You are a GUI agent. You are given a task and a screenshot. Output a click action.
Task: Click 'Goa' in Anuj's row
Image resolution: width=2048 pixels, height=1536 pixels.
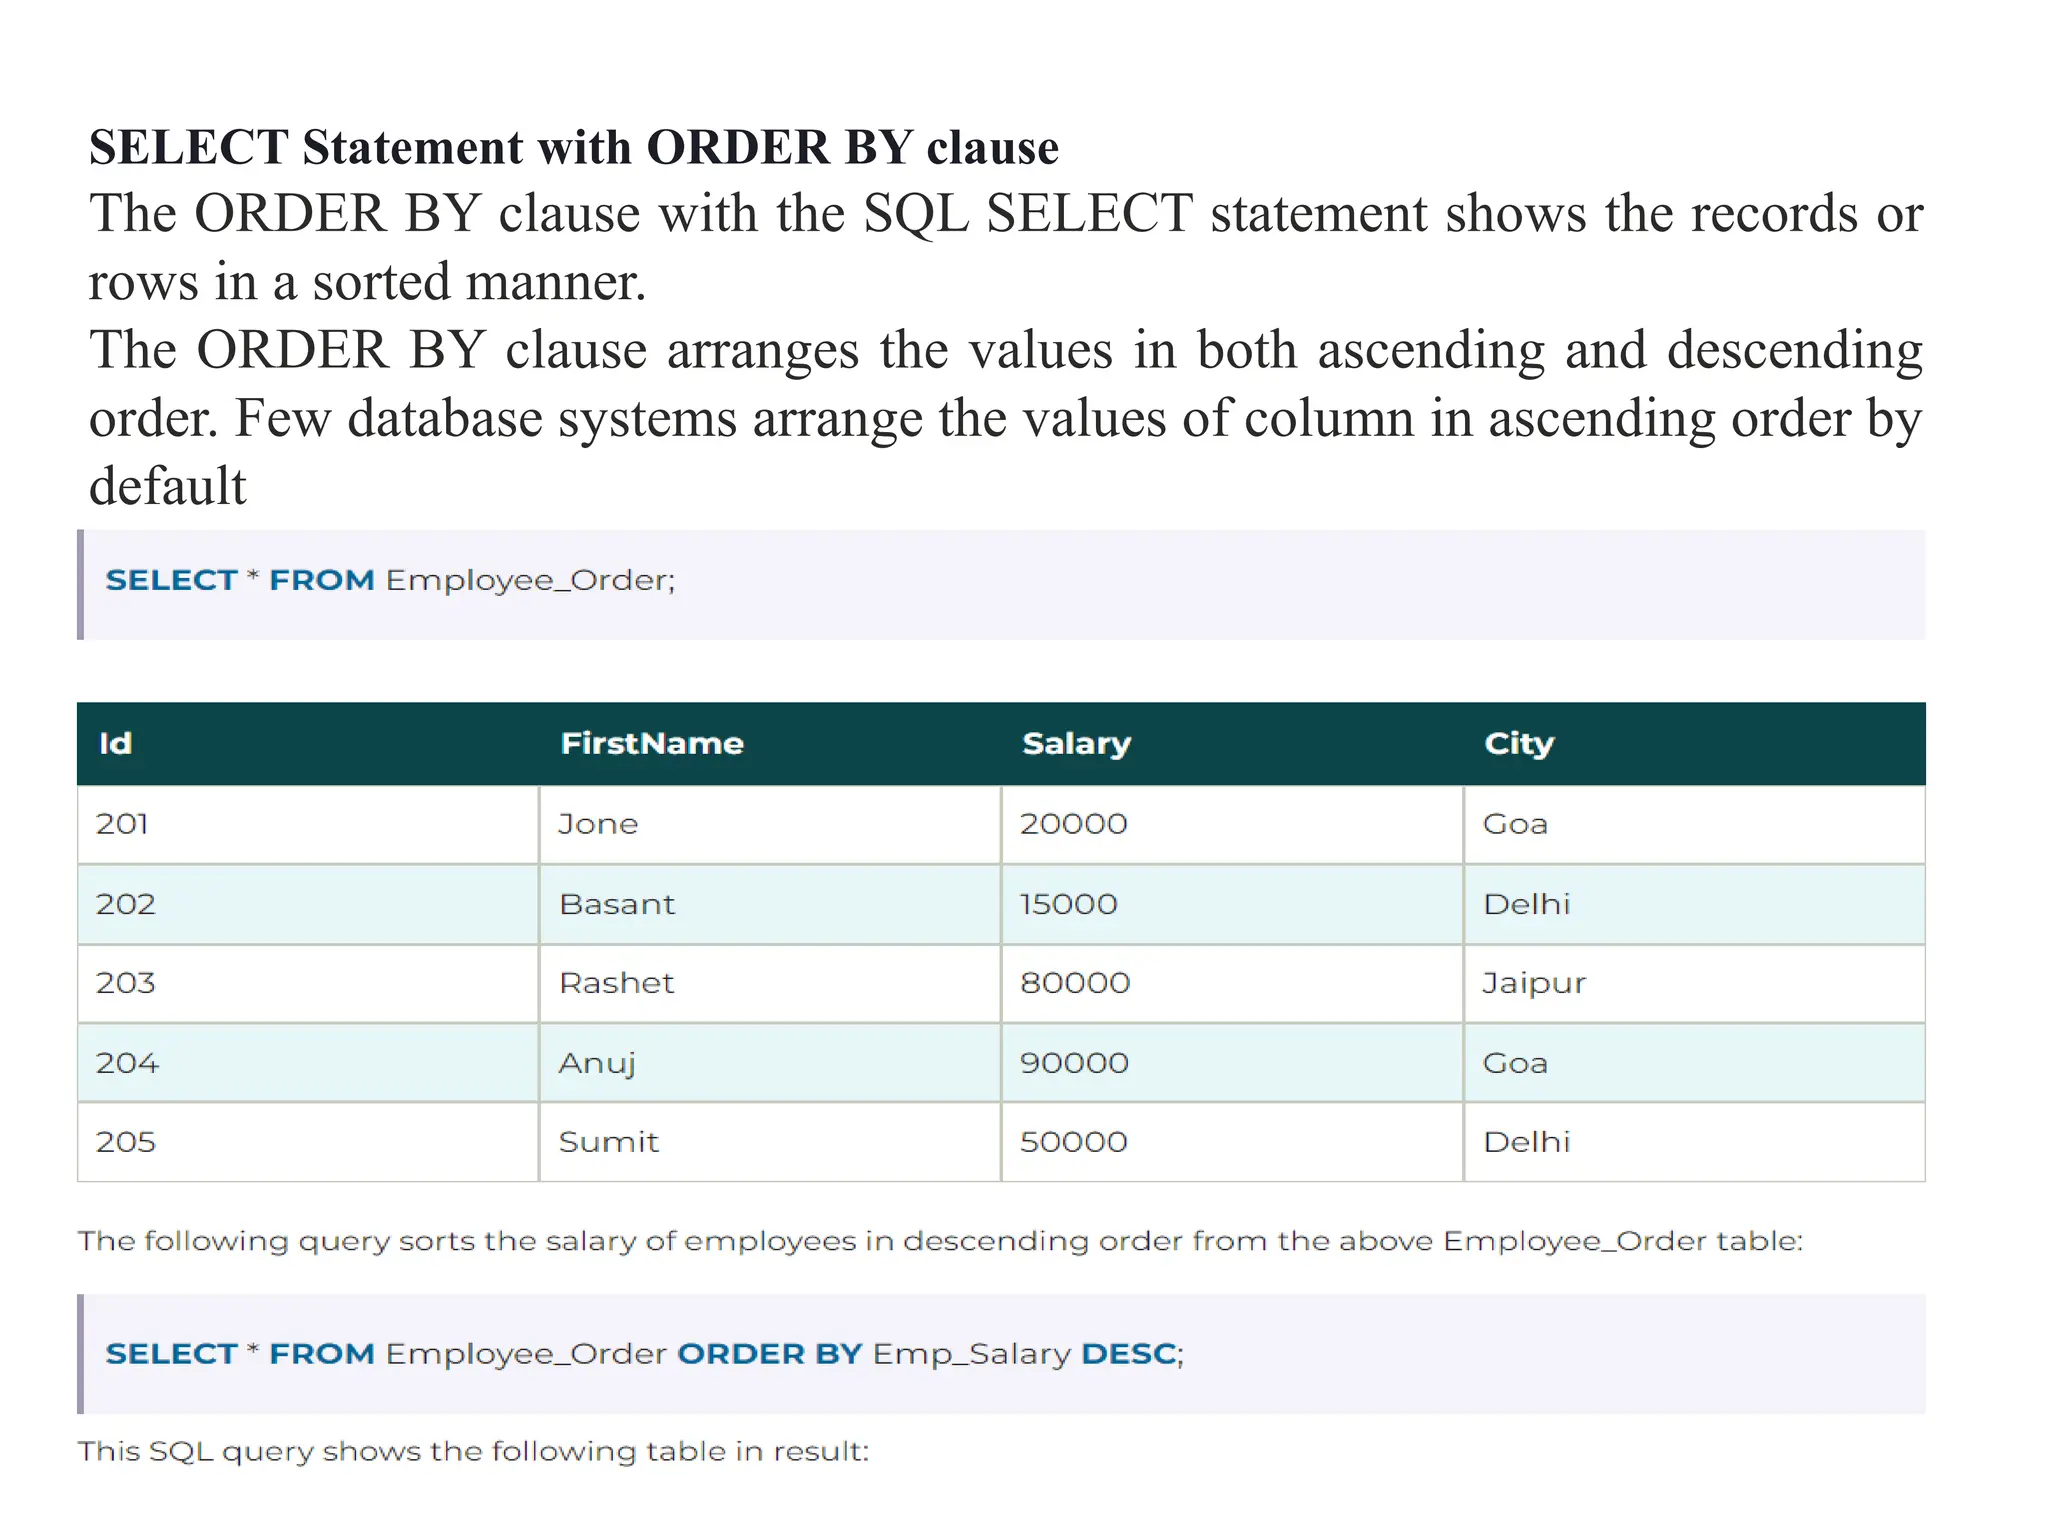pyautogui.click(x=1515, y=1063)
